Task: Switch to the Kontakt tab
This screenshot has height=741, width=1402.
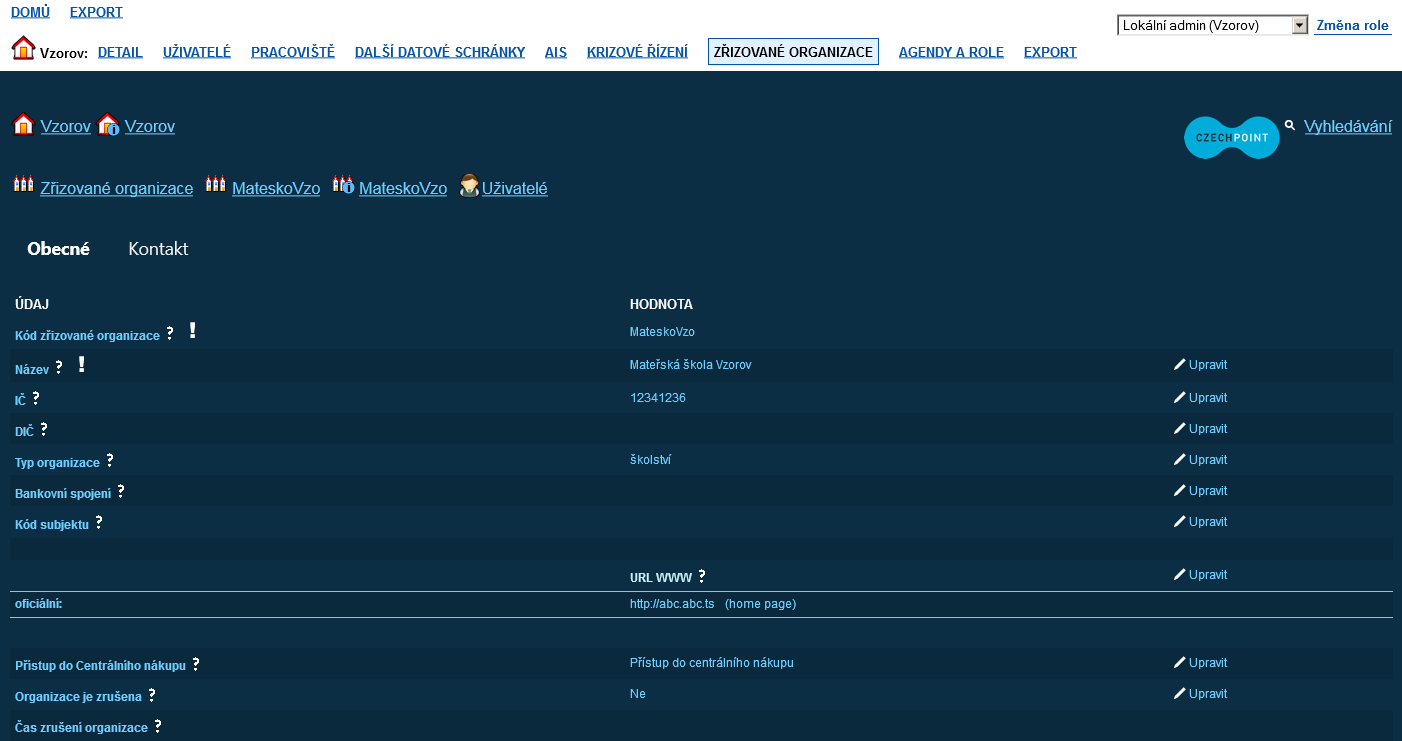Action: 158,249
